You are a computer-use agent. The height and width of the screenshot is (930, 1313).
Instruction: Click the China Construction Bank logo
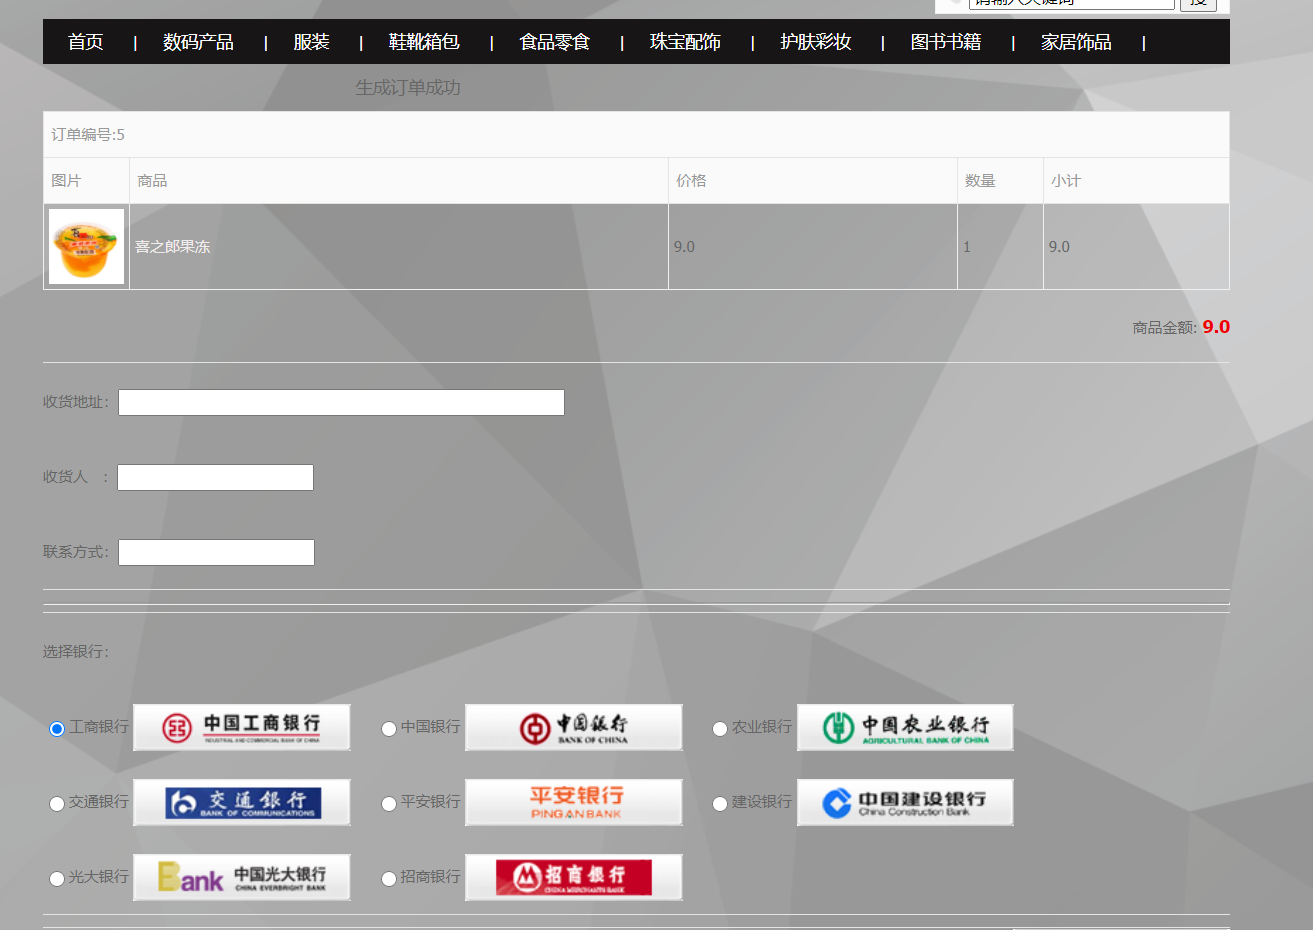tap(905, 802)
